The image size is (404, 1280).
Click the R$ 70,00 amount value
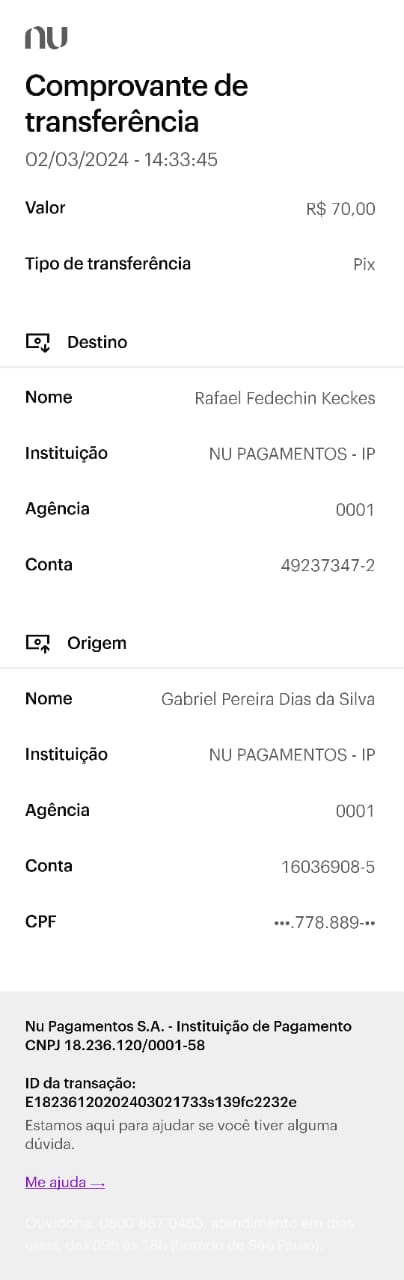coord(341,210)
